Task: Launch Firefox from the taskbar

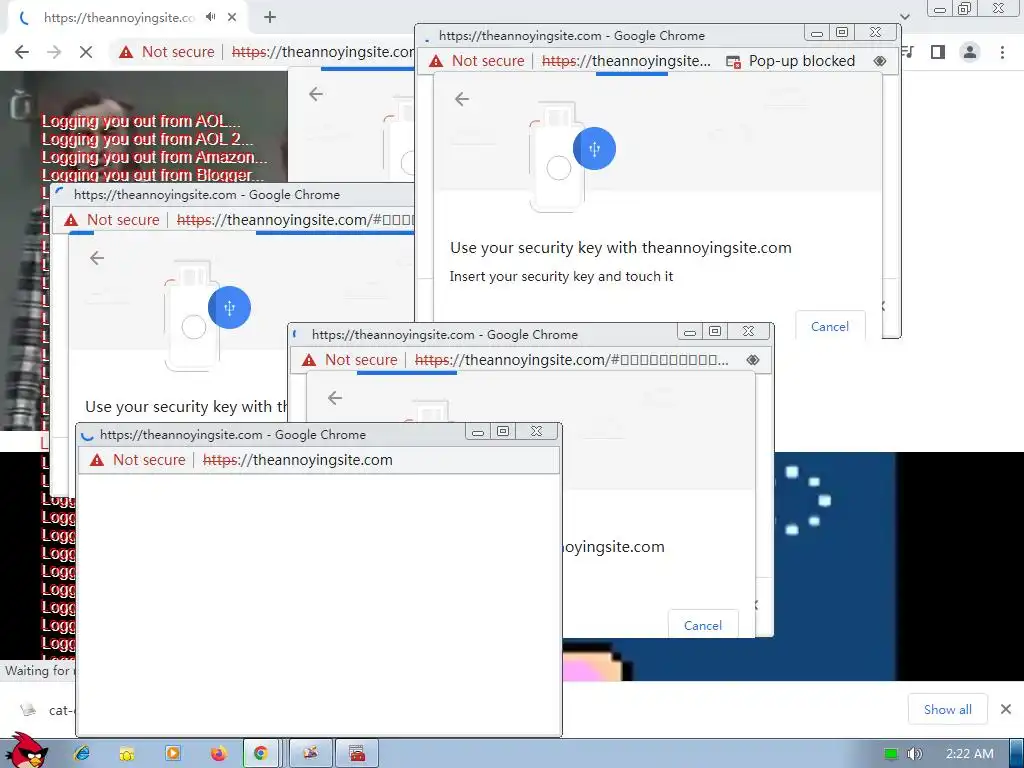Action: pyautogui.click(x=219, y=754)
